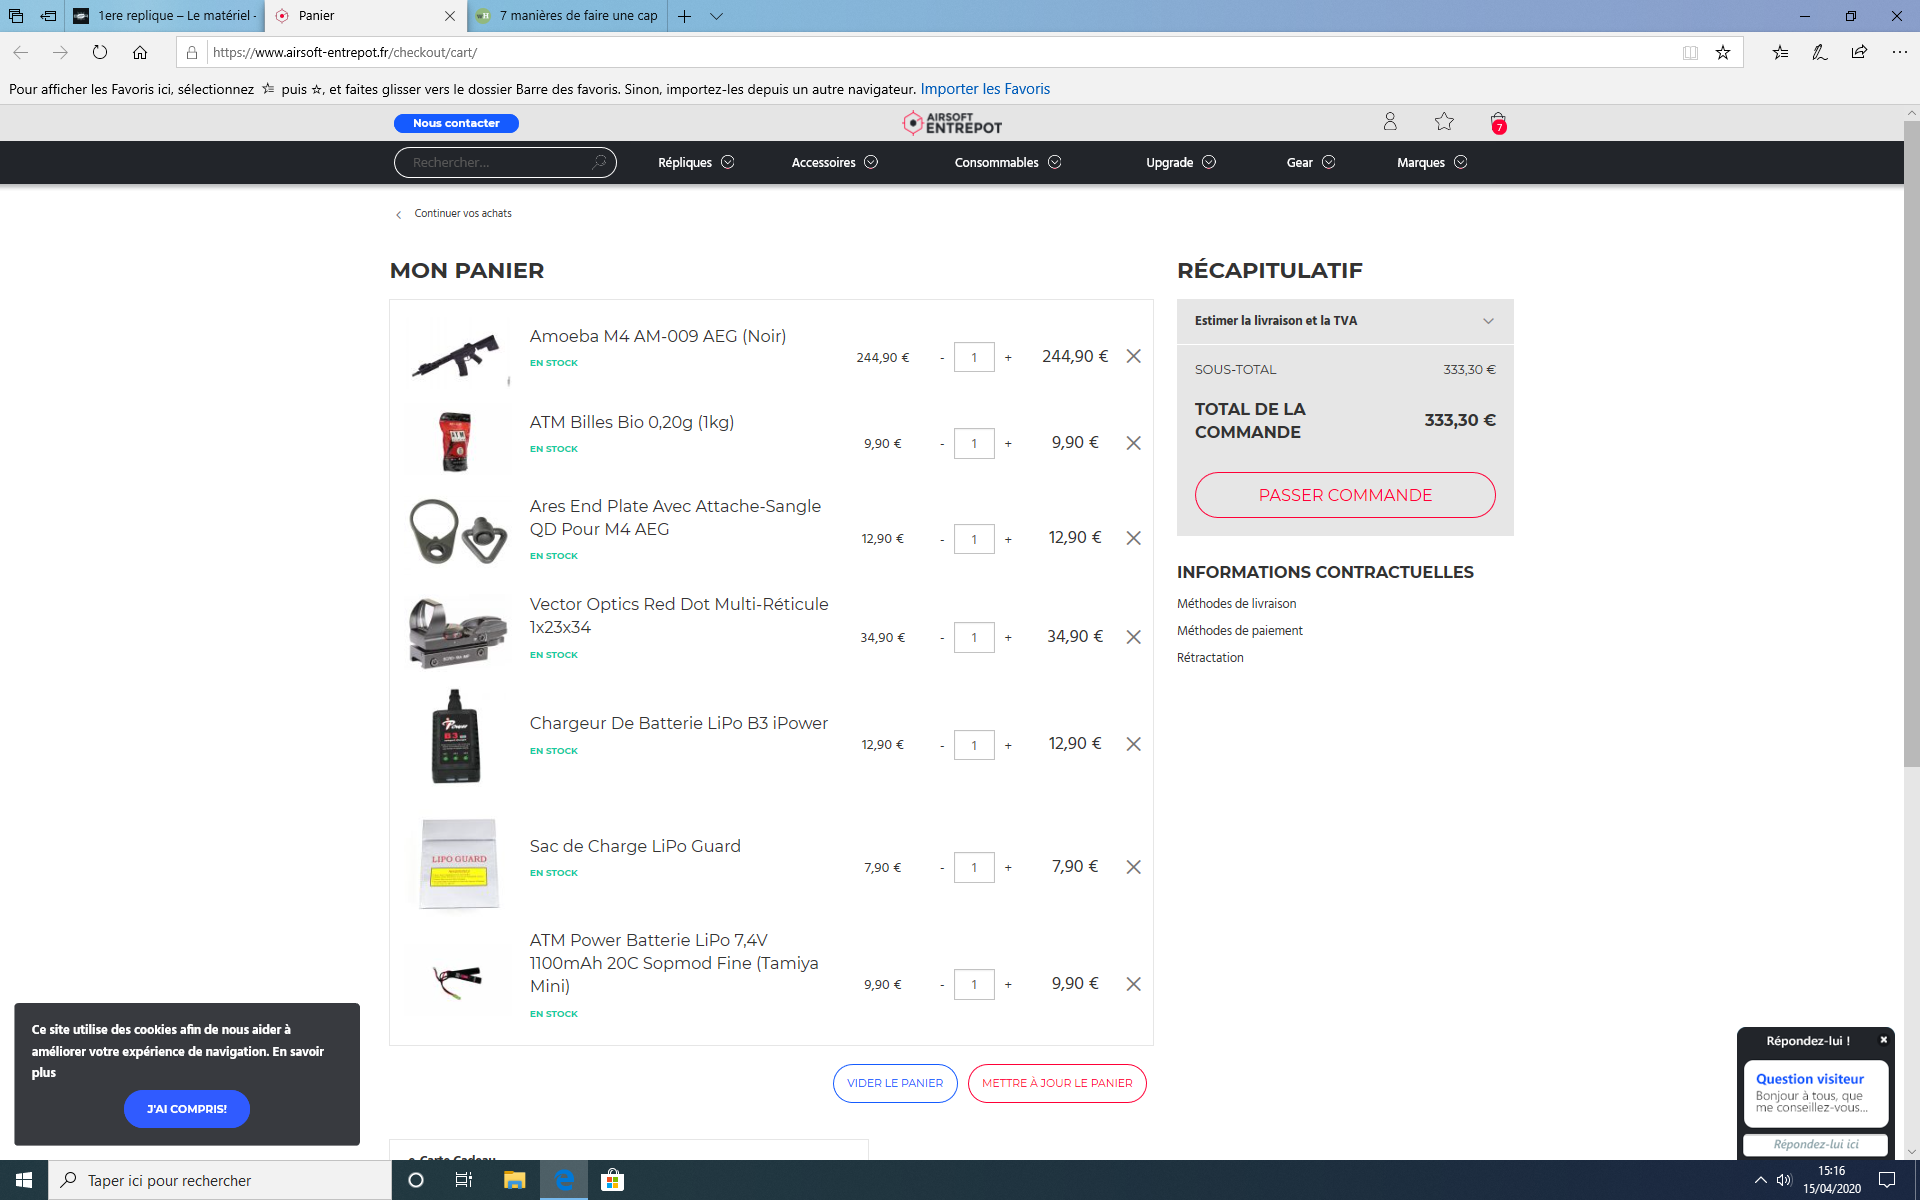This screenshot has width=1920, height=1200.
Task: Go to browser home page
Action: tap(140, 52)
